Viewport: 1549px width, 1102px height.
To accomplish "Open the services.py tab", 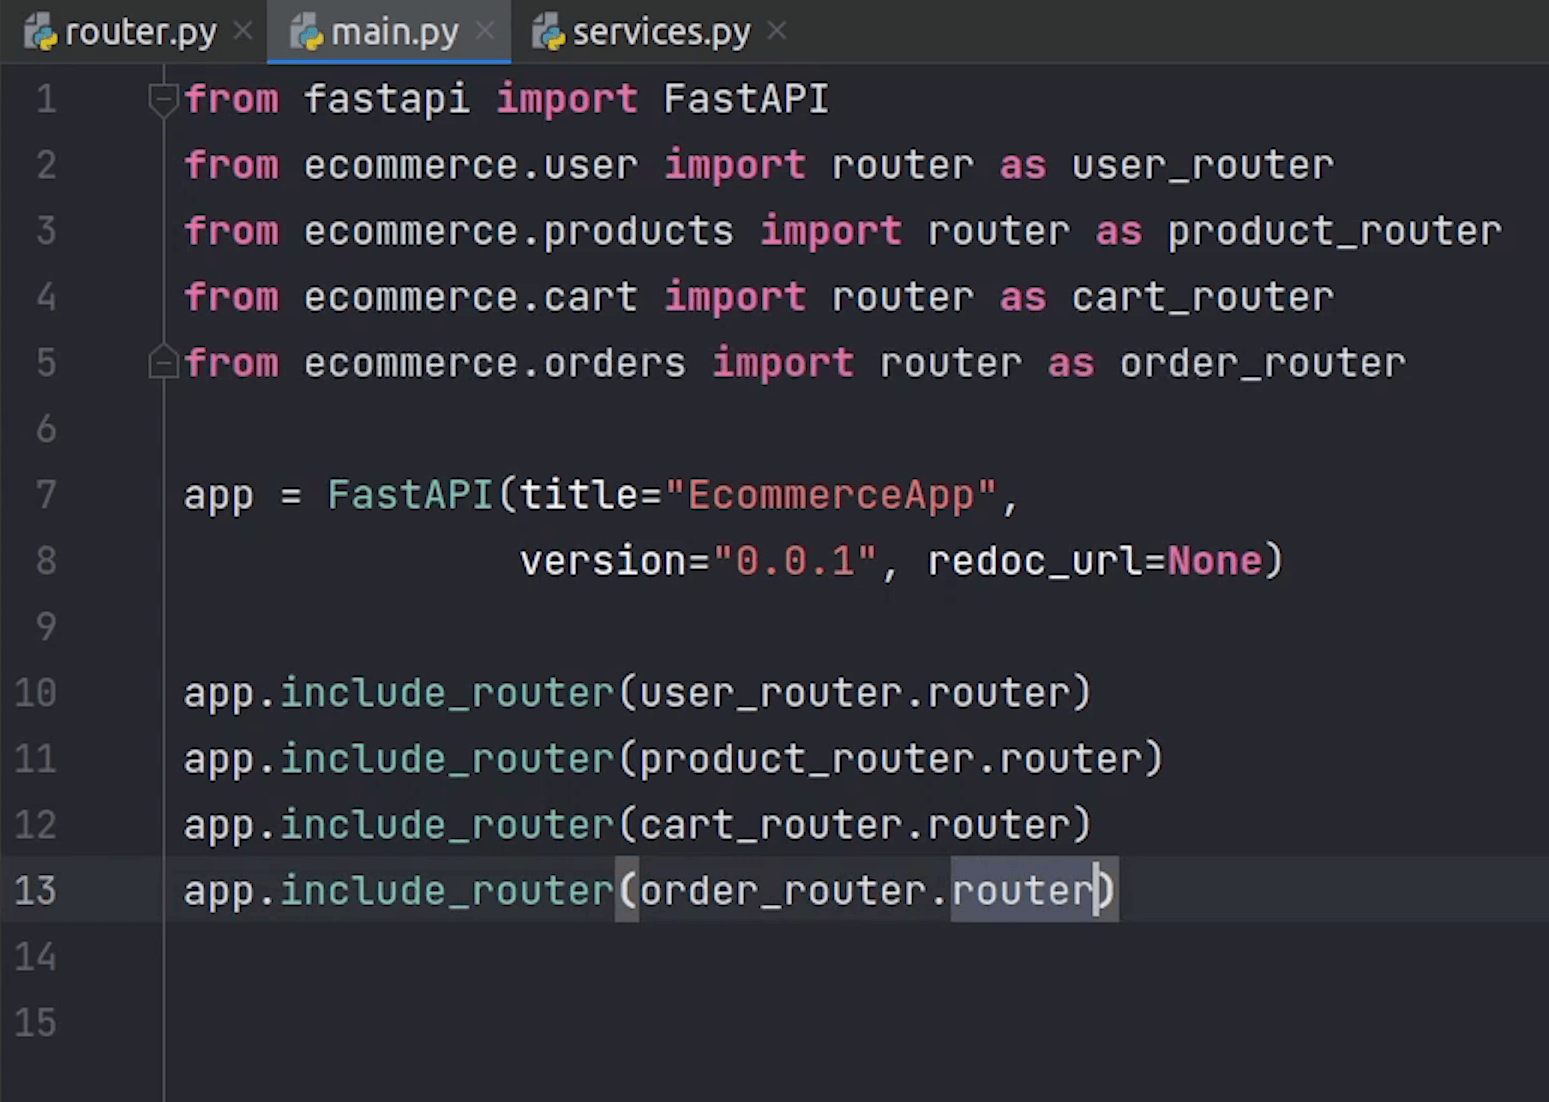I will 660,33.
